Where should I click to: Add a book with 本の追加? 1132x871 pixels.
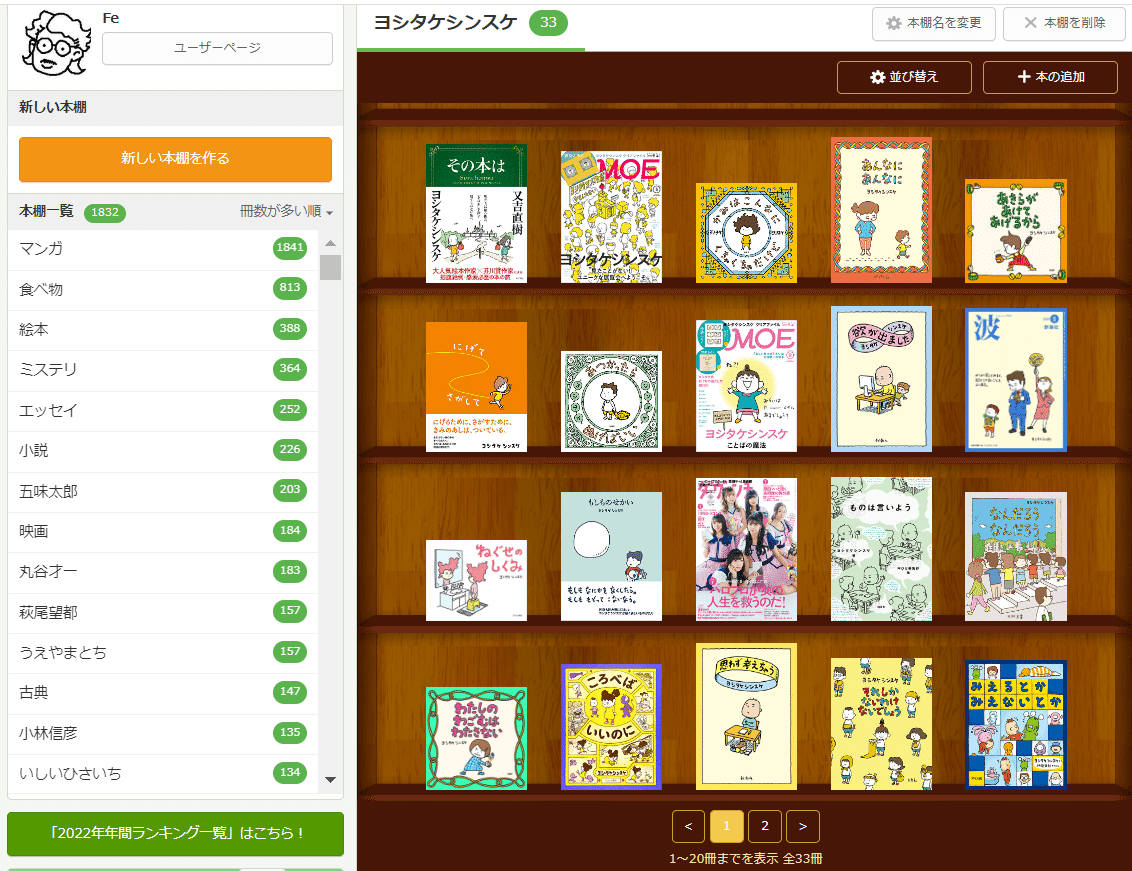(x=1050, y=77)
